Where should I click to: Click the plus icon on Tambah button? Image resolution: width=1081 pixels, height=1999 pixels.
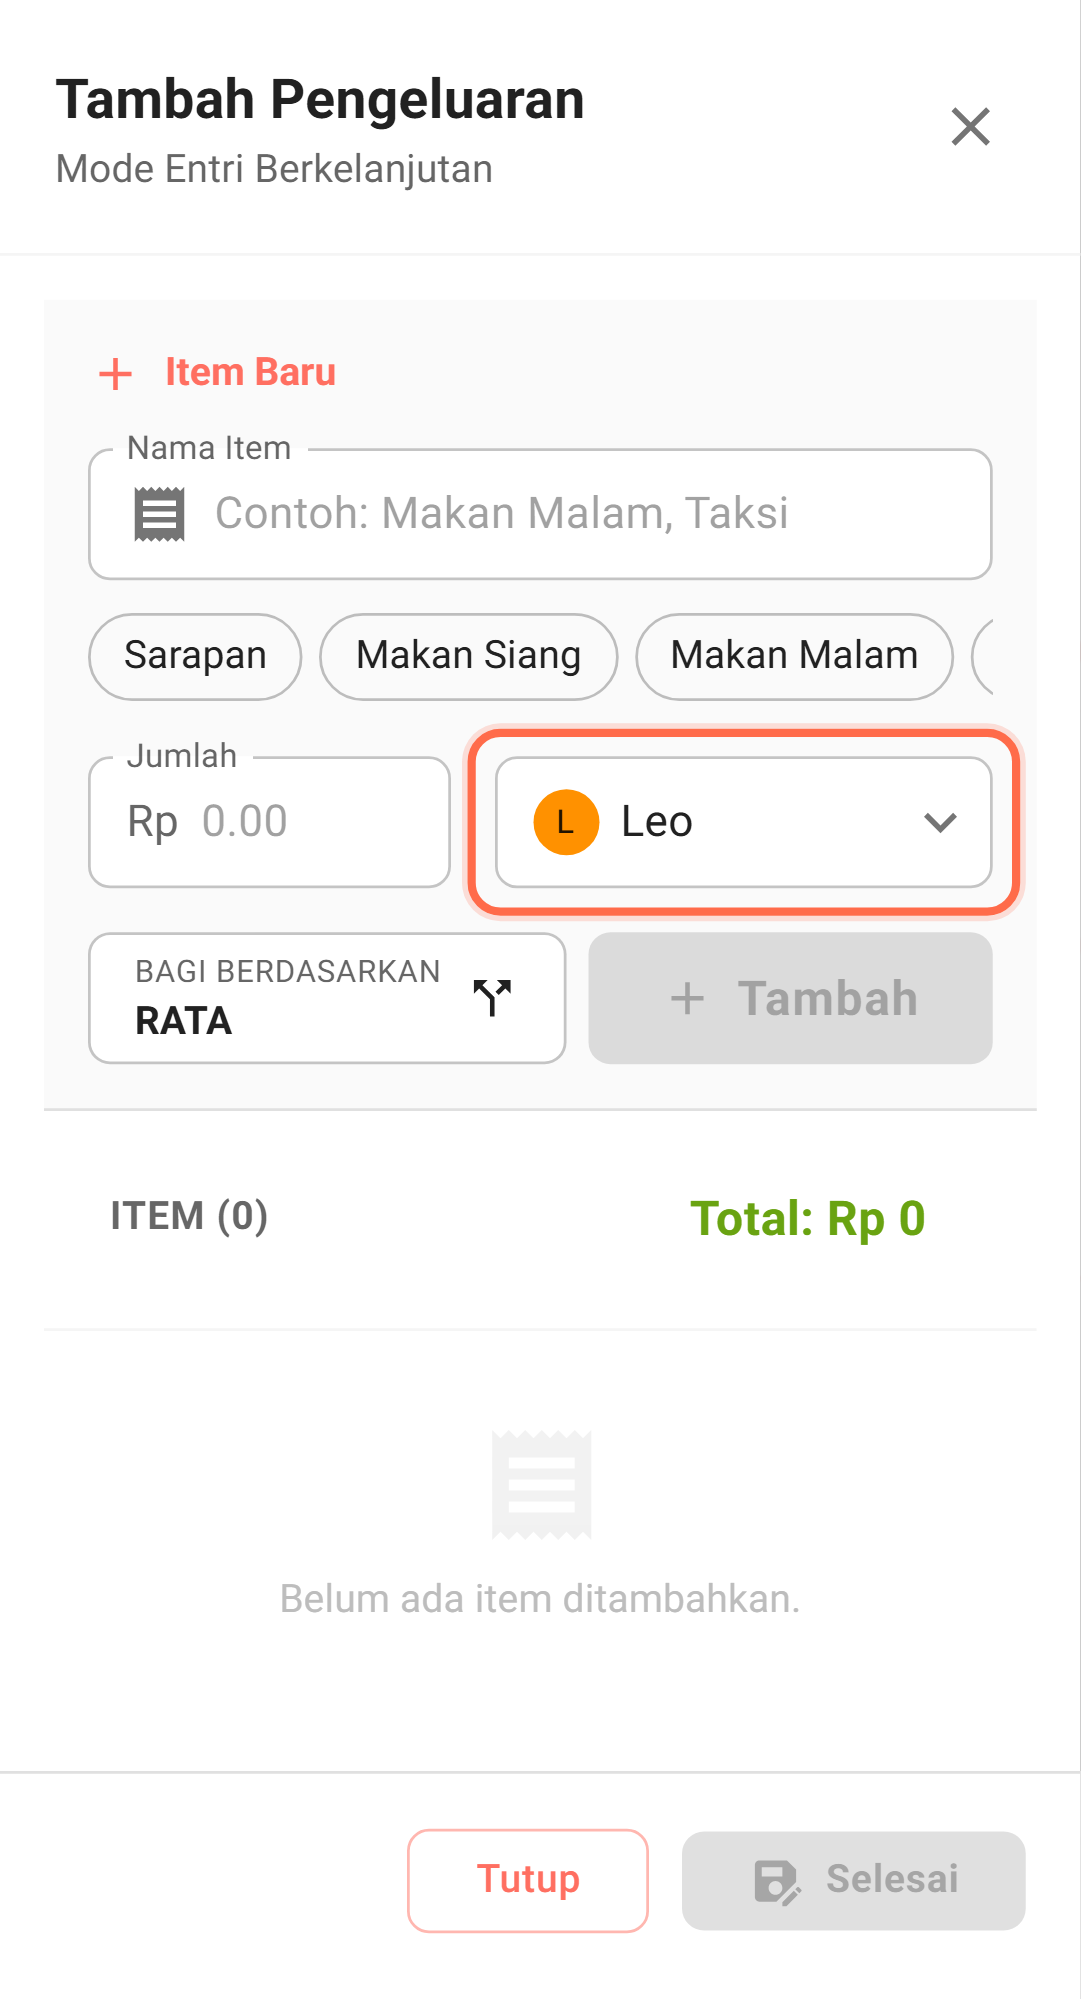click(687, 998)
